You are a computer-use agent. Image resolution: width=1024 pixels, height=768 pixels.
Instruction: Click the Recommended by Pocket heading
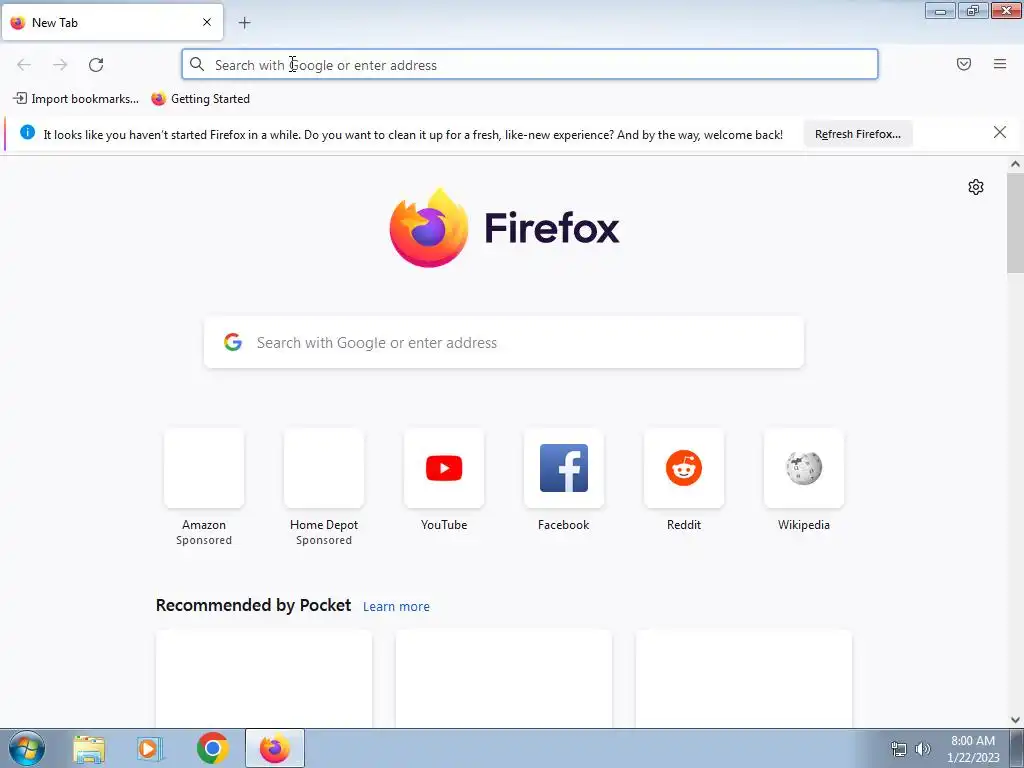(253, 605)
